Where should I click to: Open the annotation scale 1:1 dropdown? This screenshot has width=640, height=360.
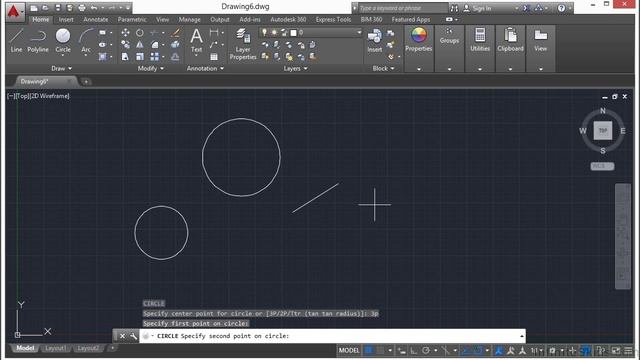coord(536,350)
